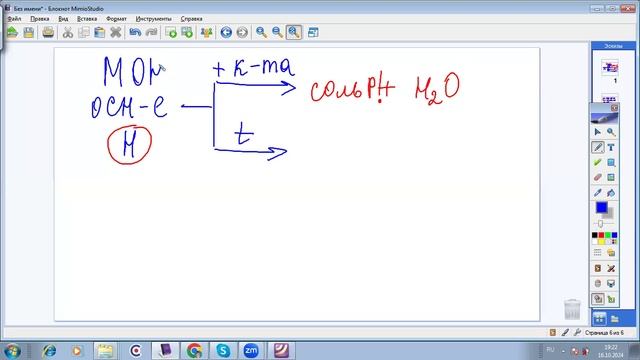The width and height of the screenshot is (640, 360).
Task: Select the eyedropper color picker tool
Action: [598, 193]
